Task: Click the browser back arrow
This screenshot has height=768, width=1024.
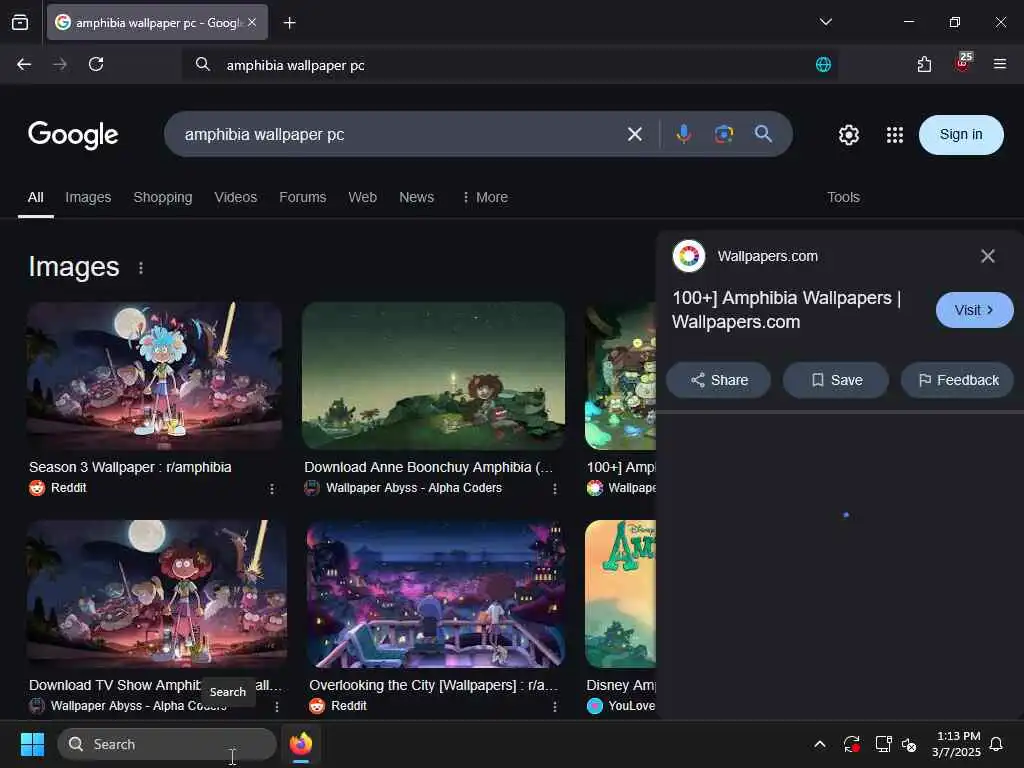Action: pos(24,64)
